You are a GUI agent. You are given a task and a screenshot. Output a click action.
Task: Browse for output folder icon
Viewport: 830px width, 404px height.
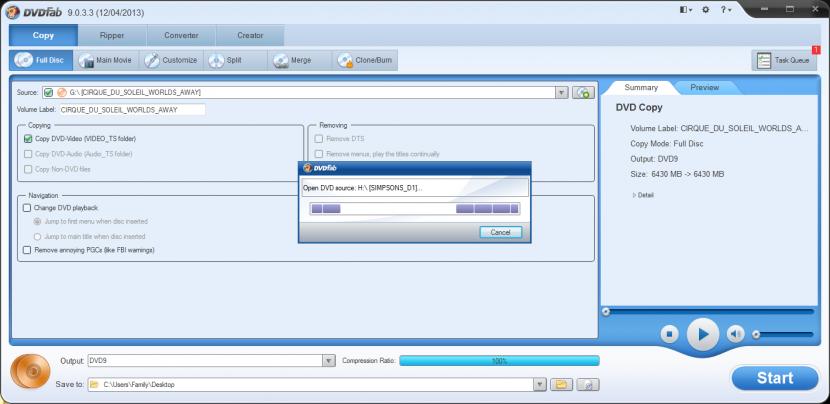561,384
